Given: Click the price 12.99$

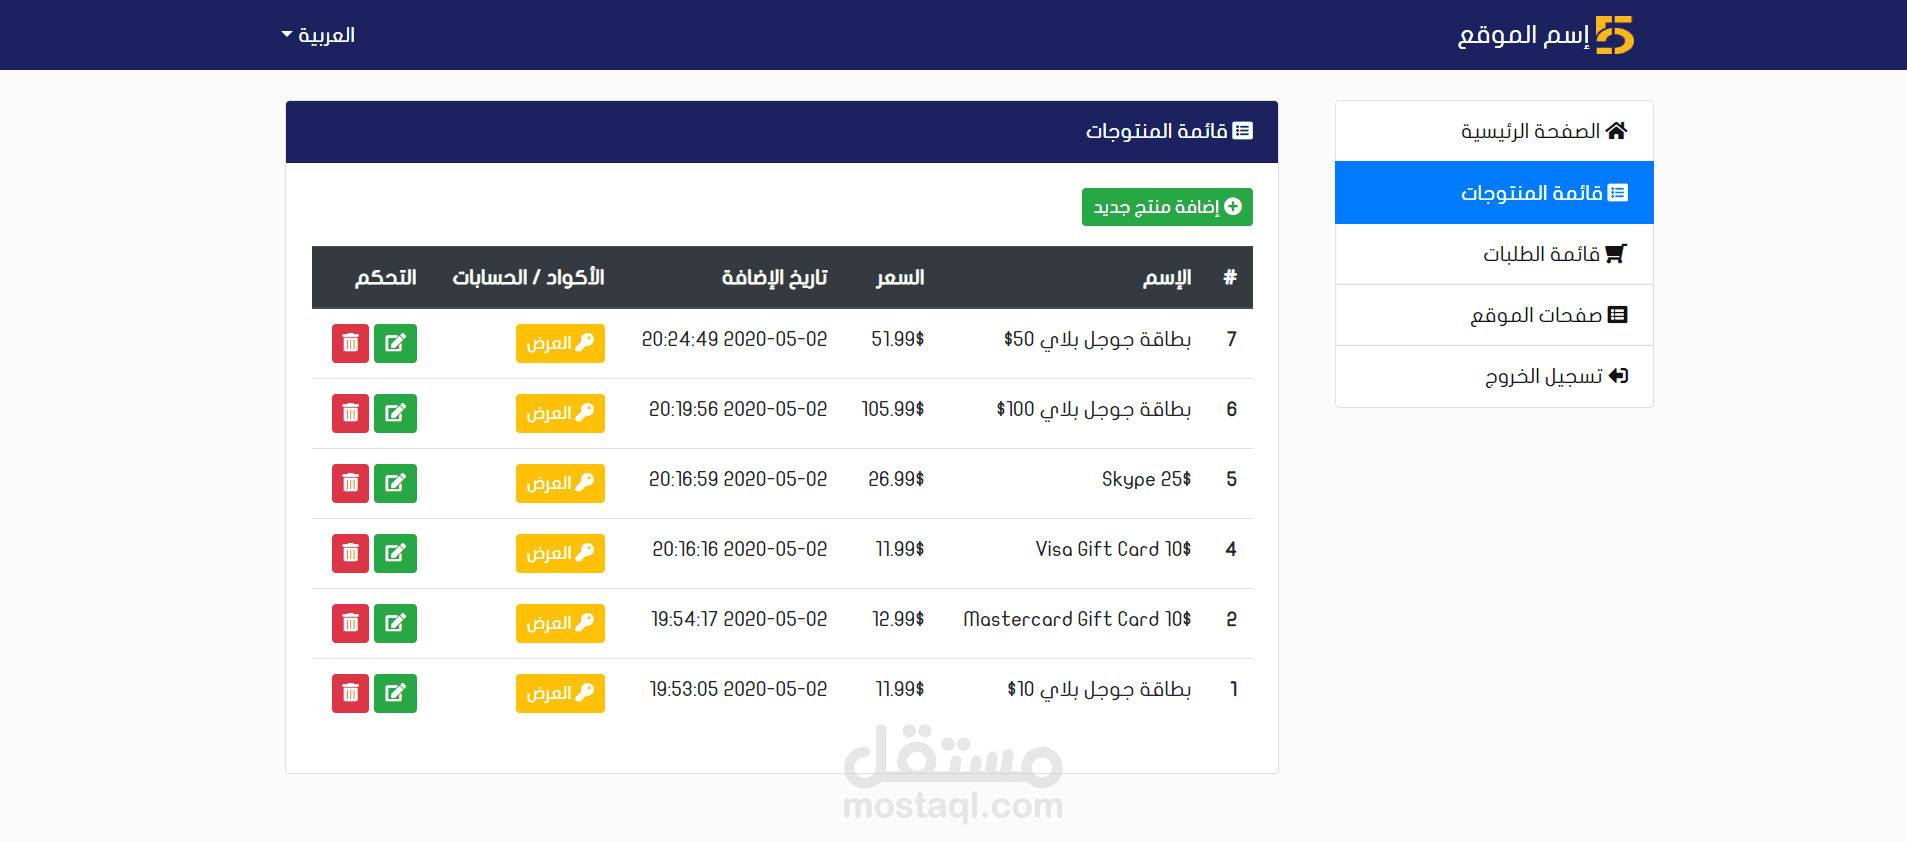Looking at the screenshot, I should click(898, 619).
